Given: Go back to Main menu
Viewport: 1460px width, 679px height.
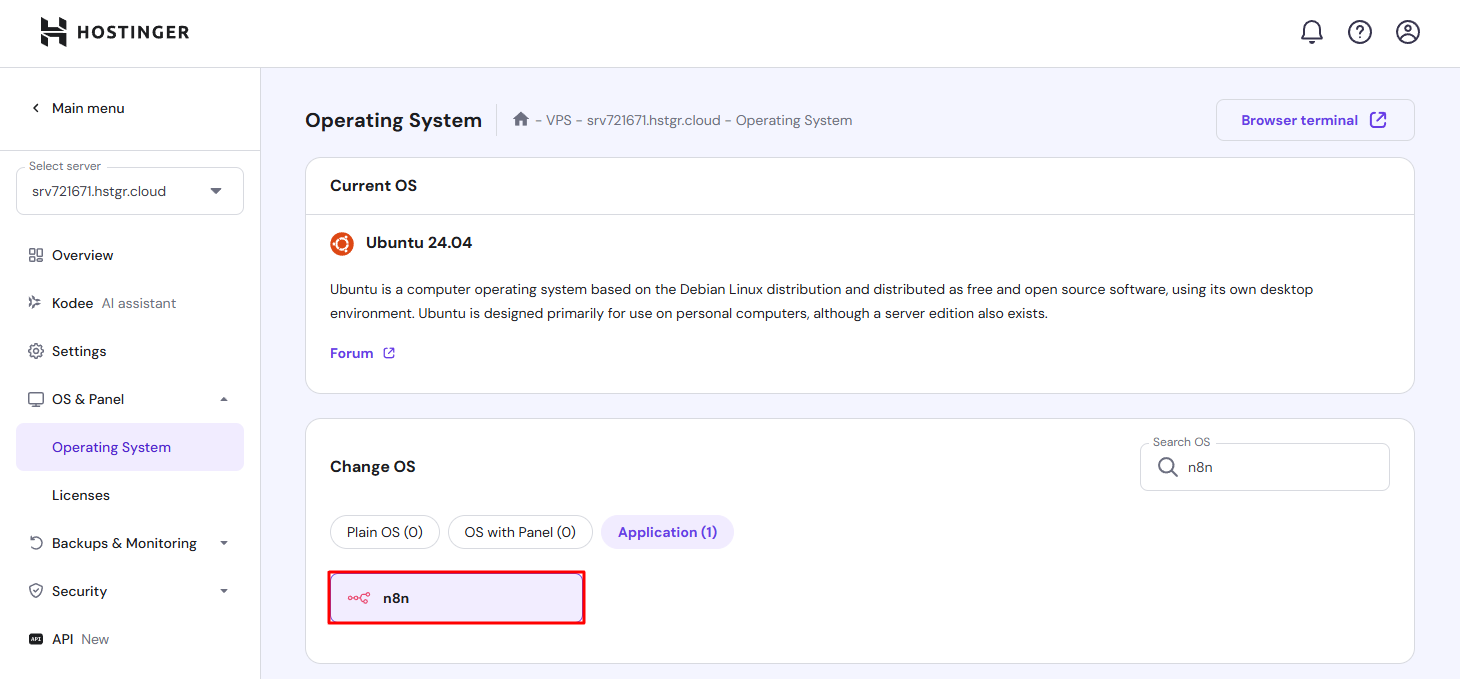Looking at the screenshot, I should click(x=78, y=107).
